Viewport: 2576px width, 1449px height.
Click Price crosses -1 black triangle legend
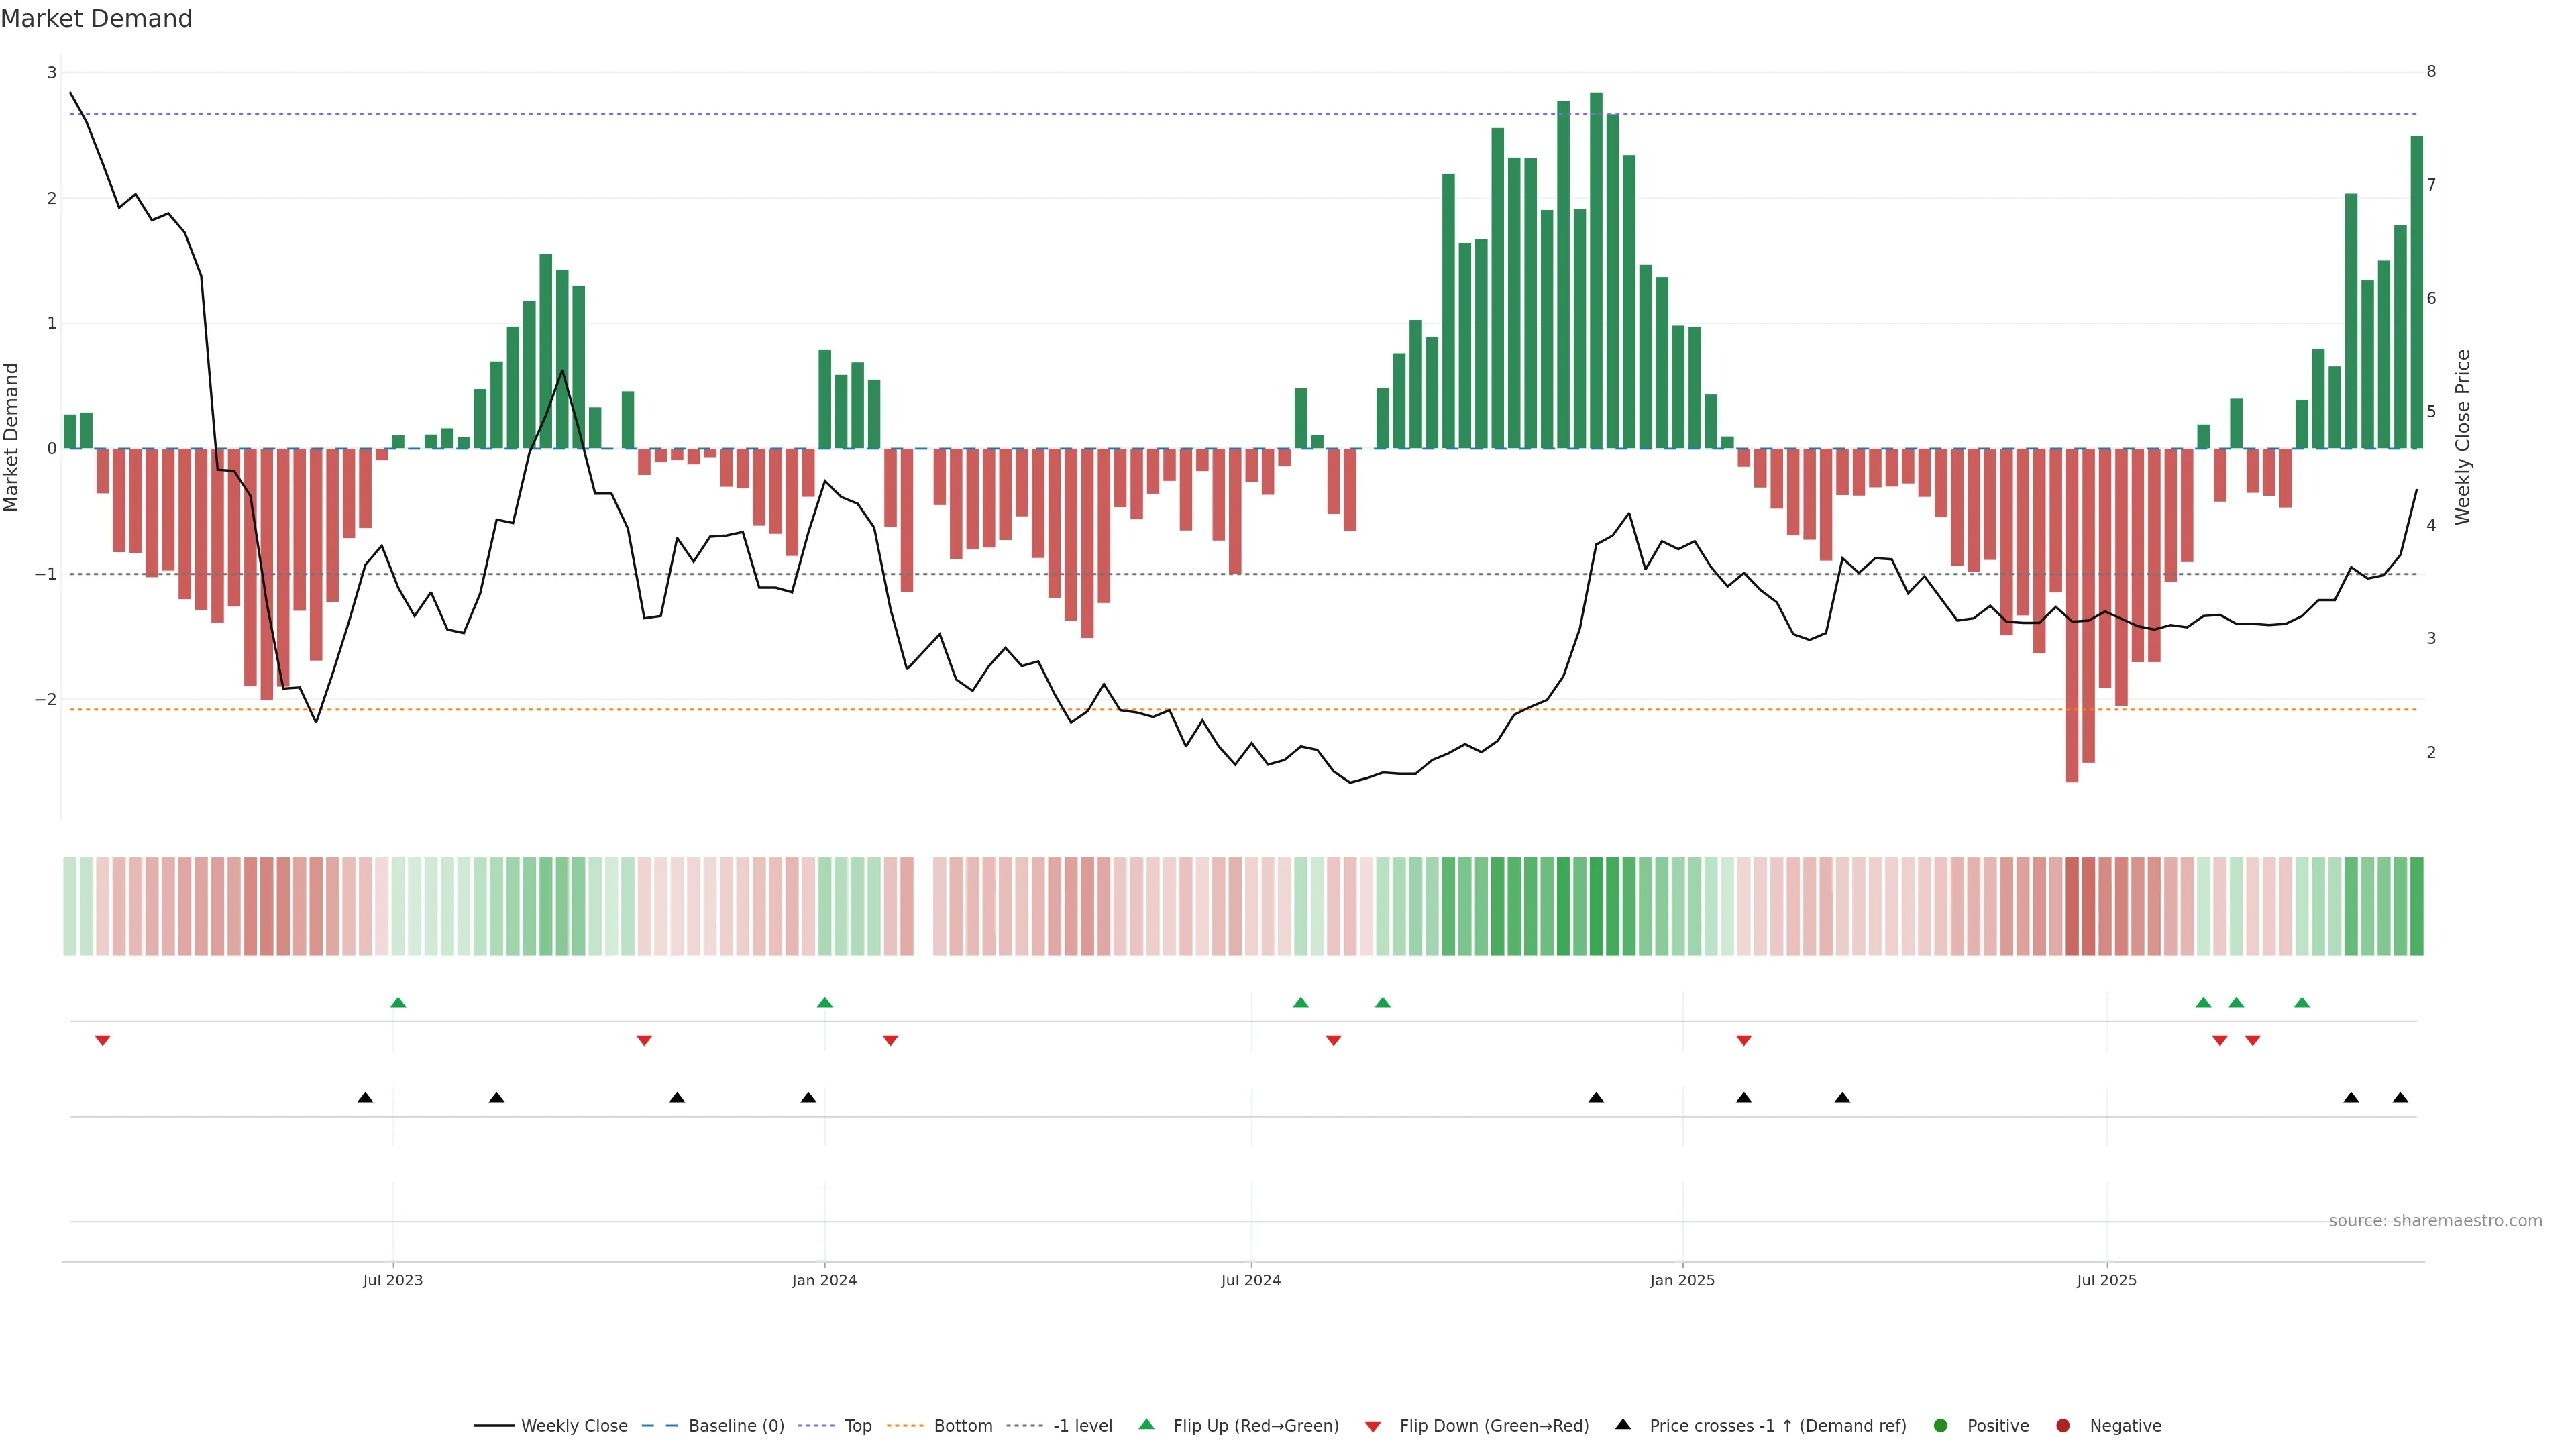coord(1623,1425)
